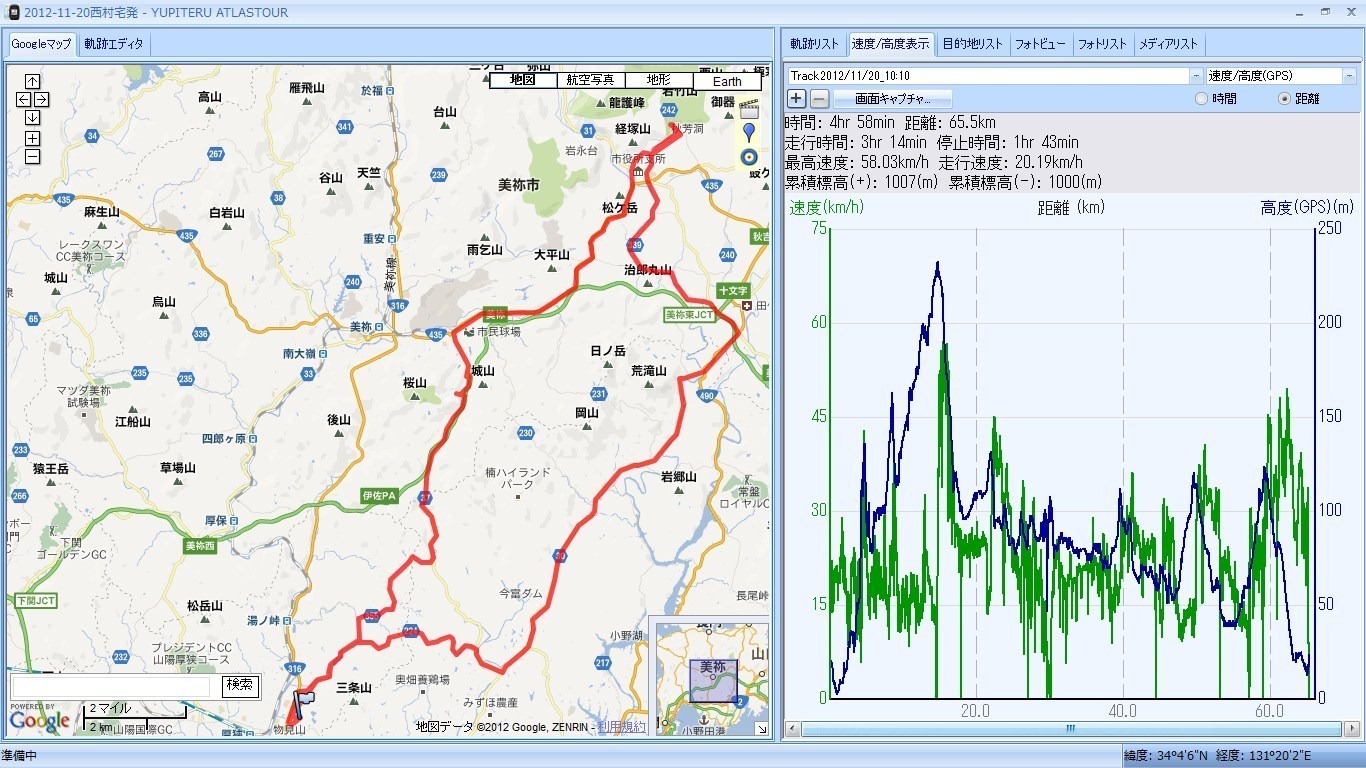This screenshot has height=768, width=1366.
Task: Open the フォトビュー tab
Action: pyautogui.click(x=1040, y=44)
